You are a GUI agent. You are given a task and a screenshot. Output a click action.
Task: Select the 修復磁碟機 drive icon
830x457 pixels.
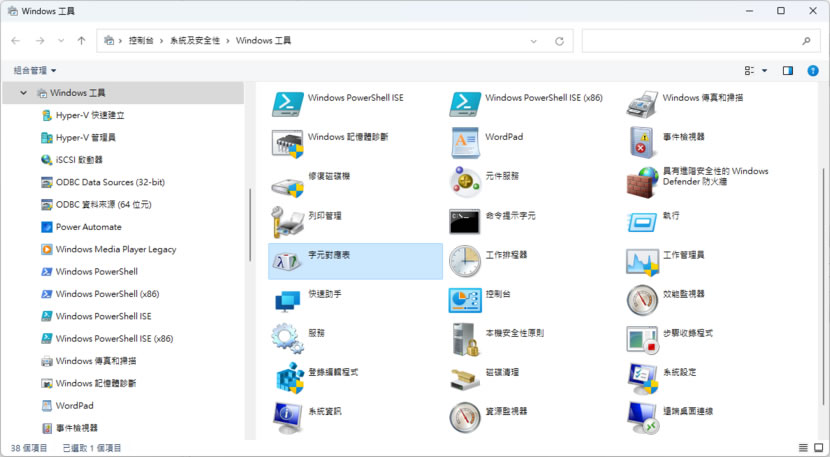pyautogui.click(x=287, y=187)
